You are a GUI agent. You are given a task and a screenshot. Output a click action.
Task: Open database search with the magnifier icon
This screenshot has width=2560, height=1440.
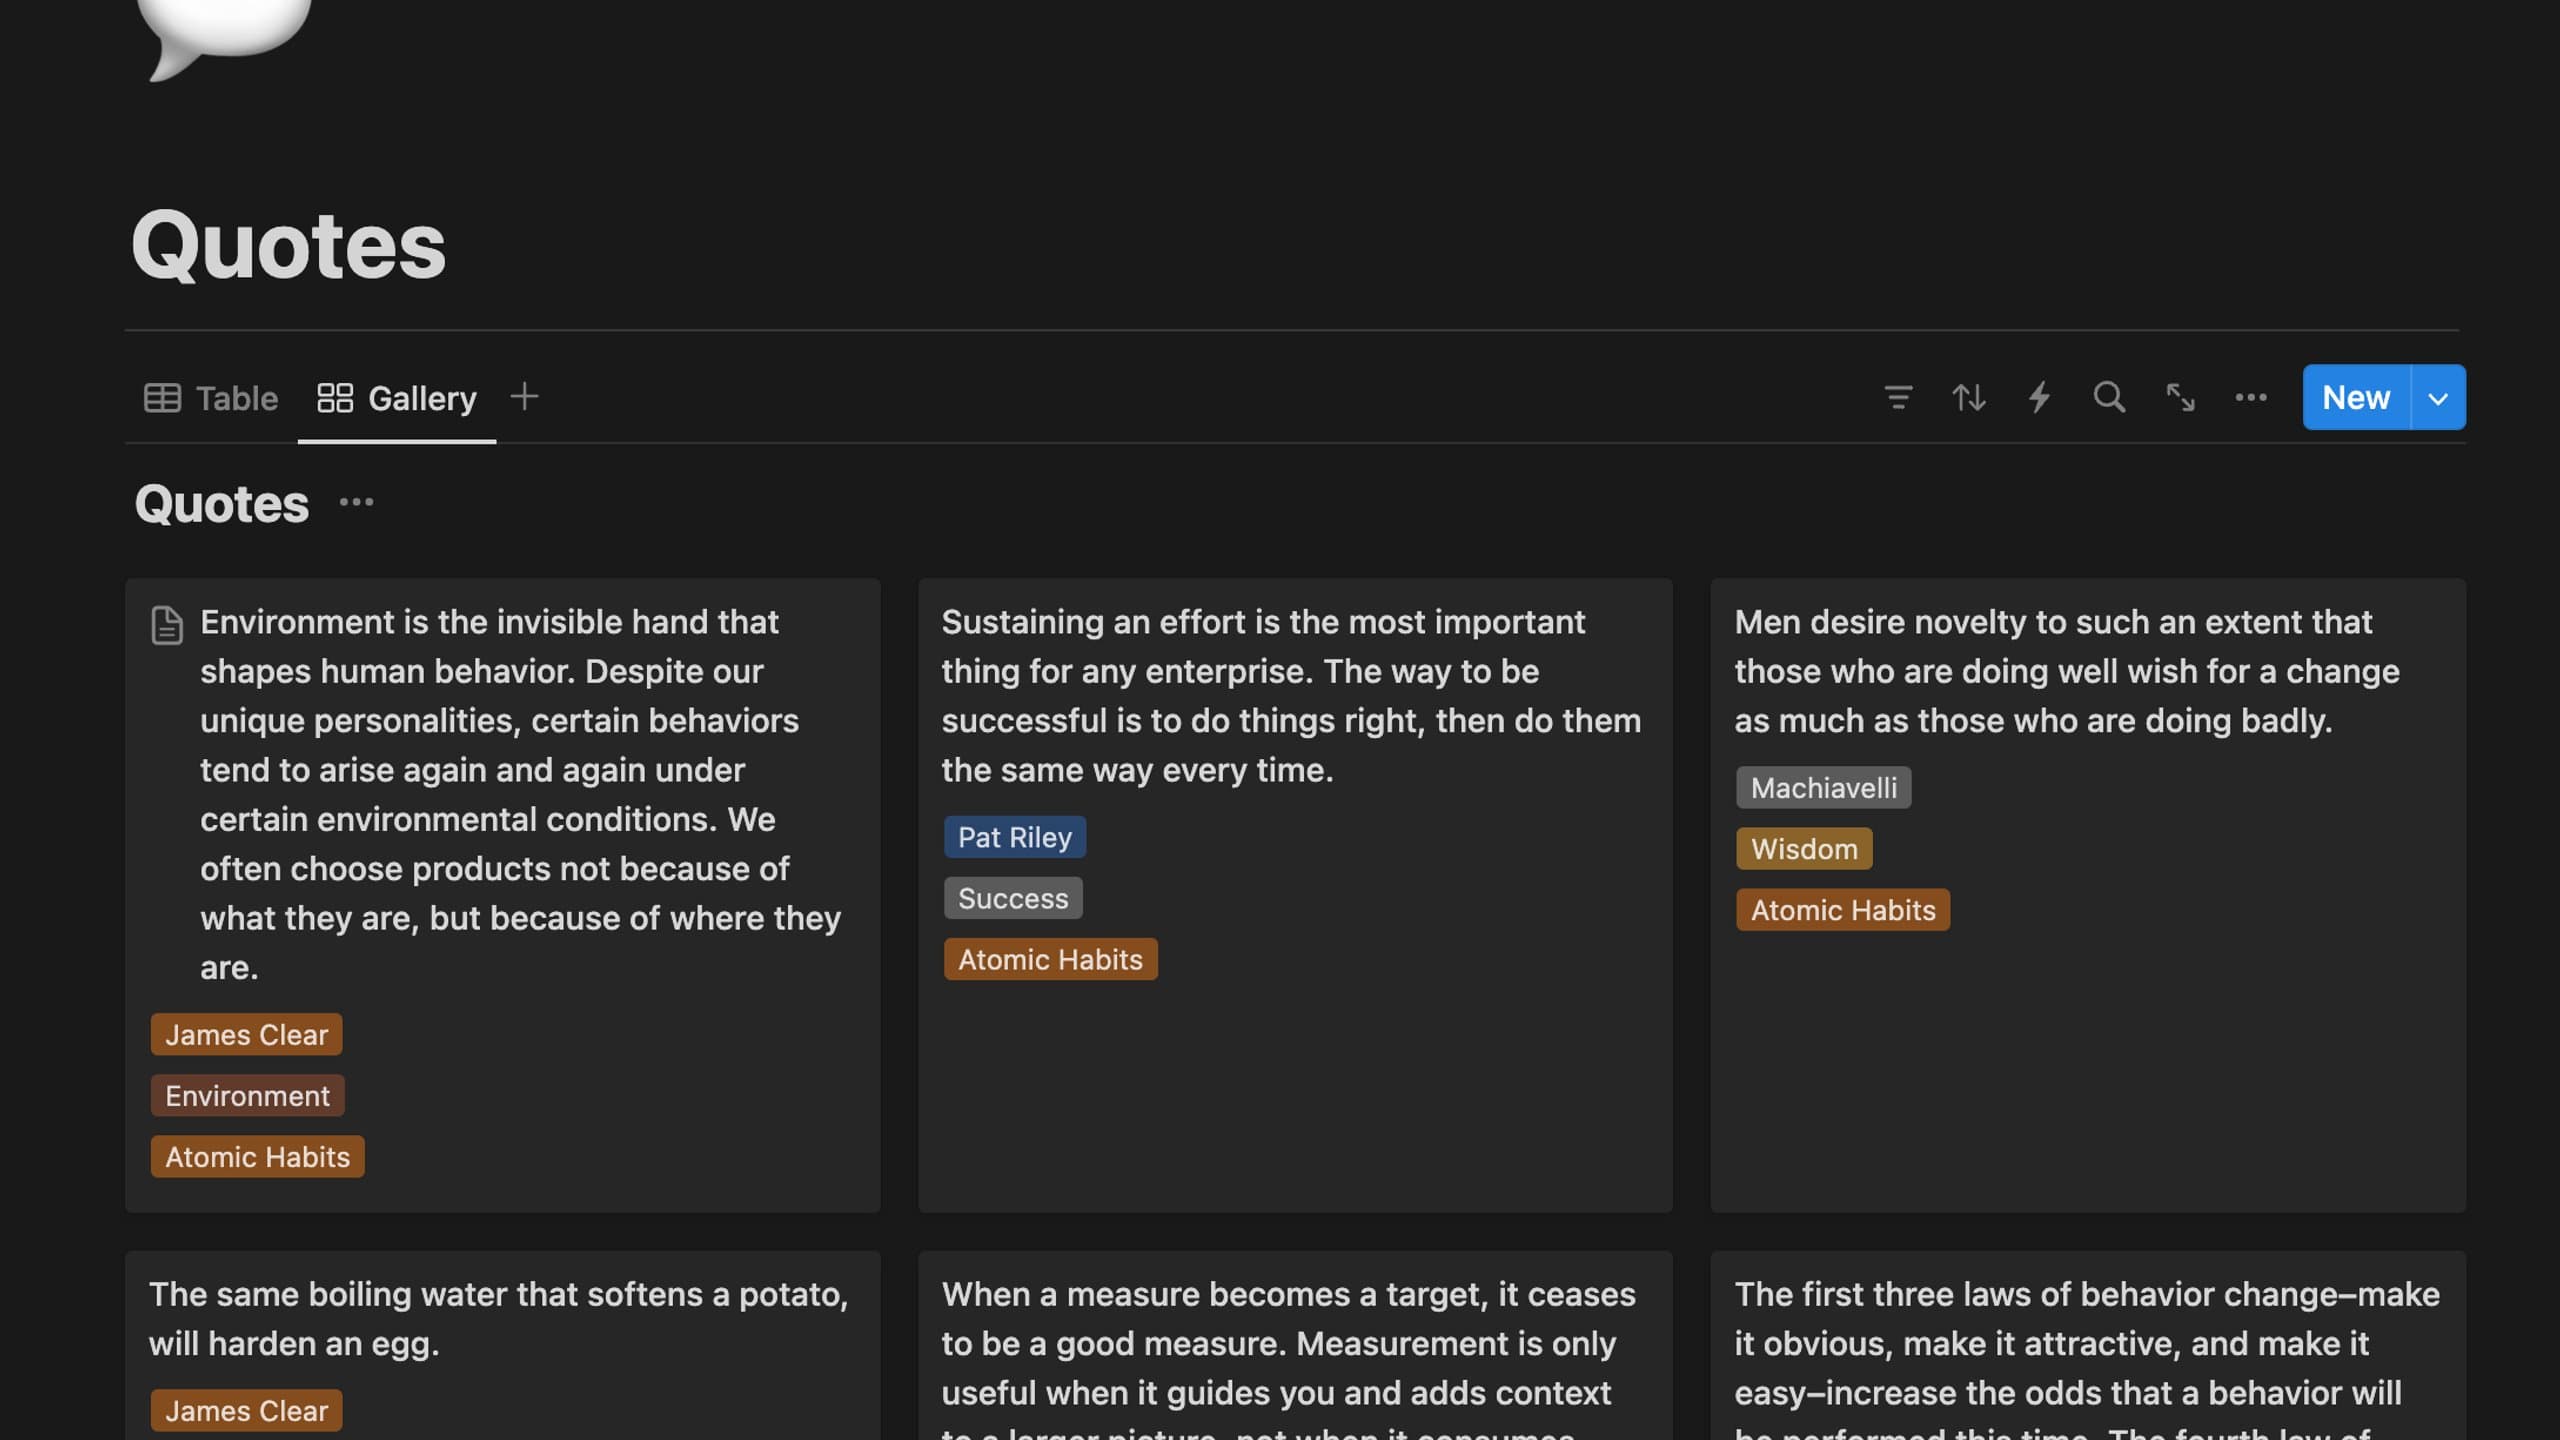coord(2109,398)
